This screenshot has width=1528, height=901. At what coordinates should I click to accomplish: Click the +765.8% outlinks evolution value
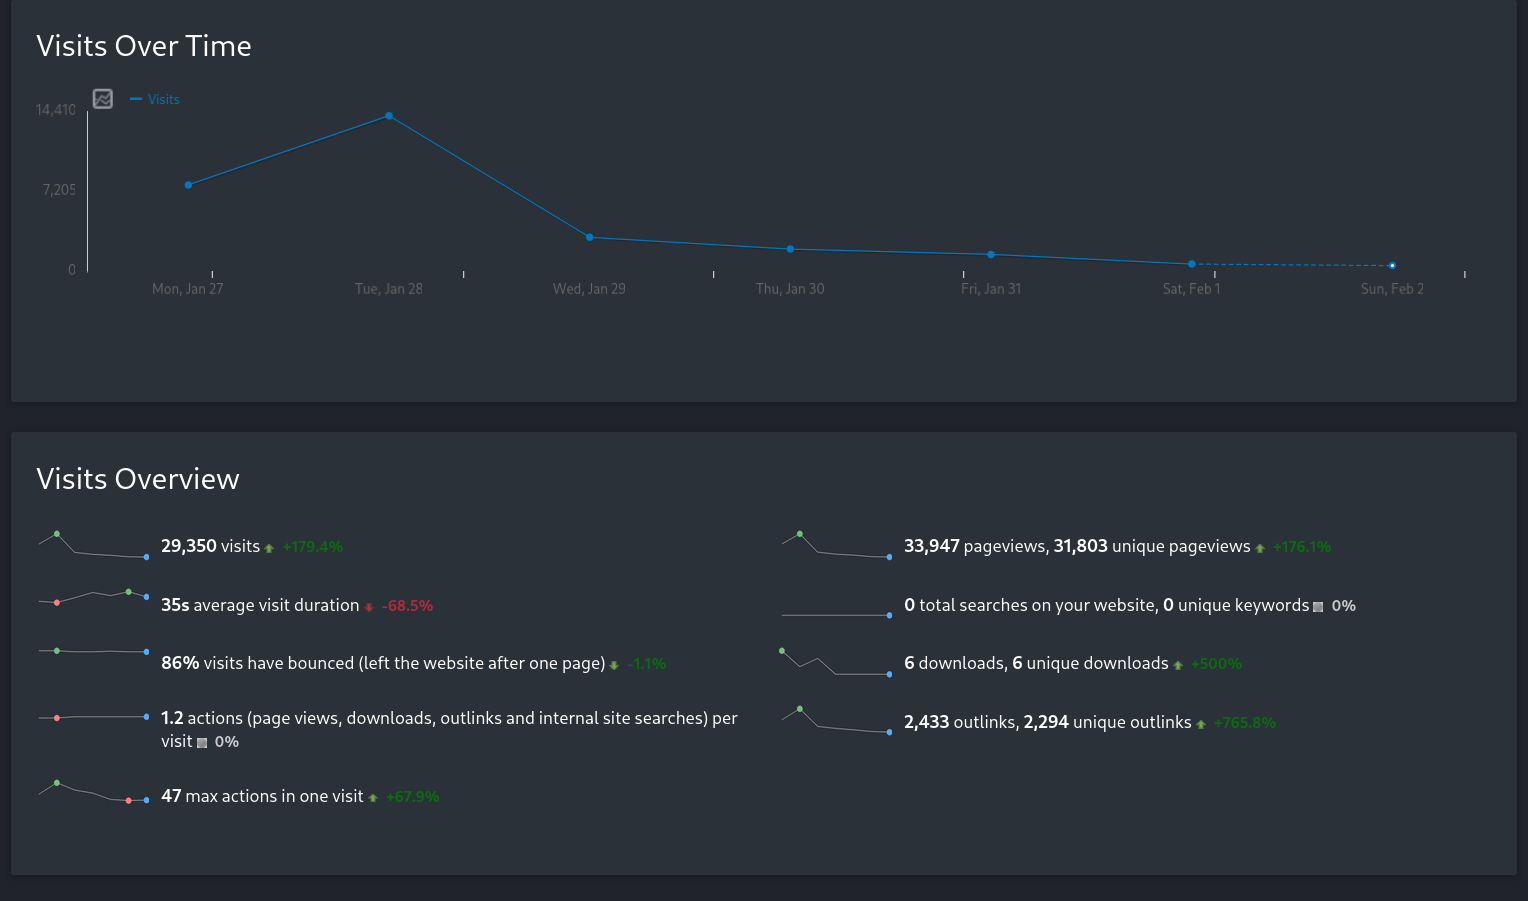pyautogui.click(x=1245, y=723)
